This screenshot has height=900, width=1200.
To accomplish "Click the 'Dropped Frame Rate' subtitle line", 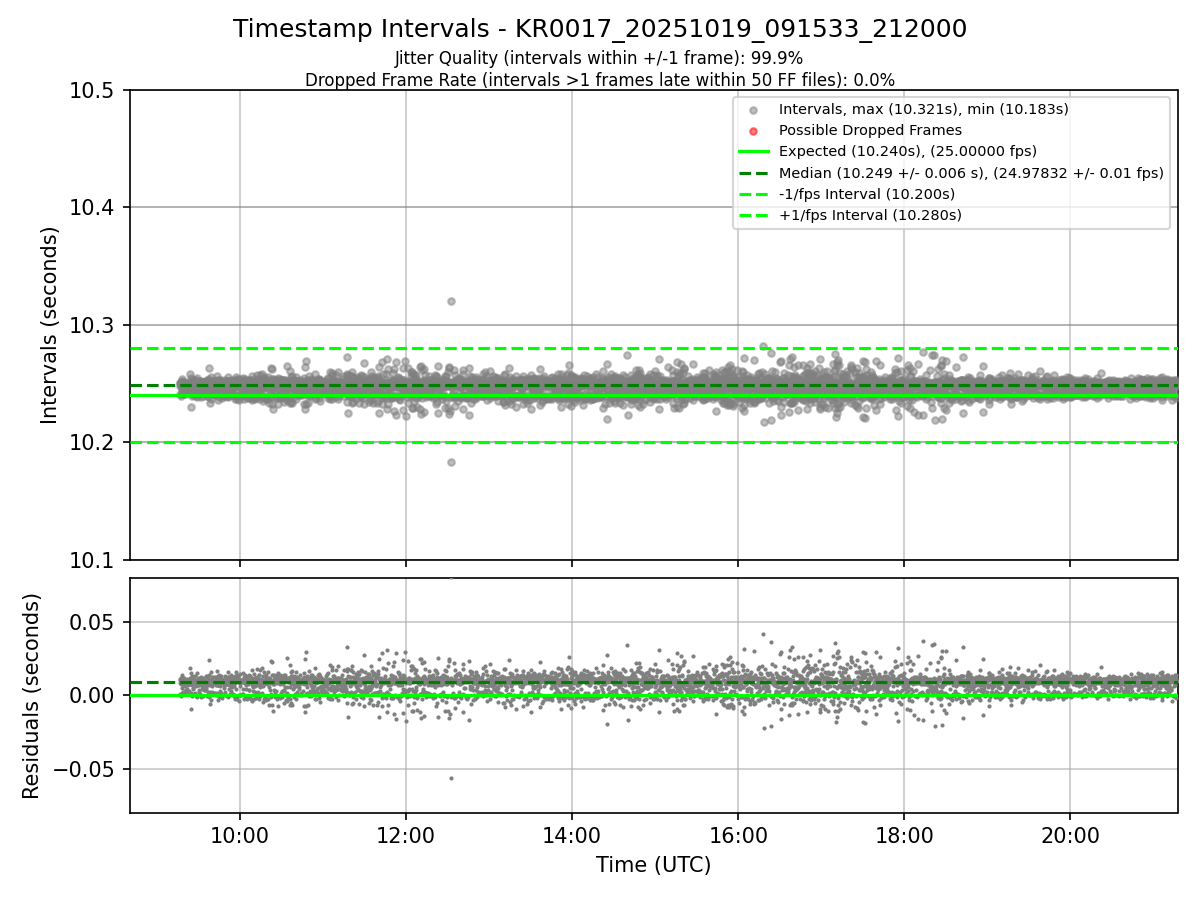I will point(600,80).
